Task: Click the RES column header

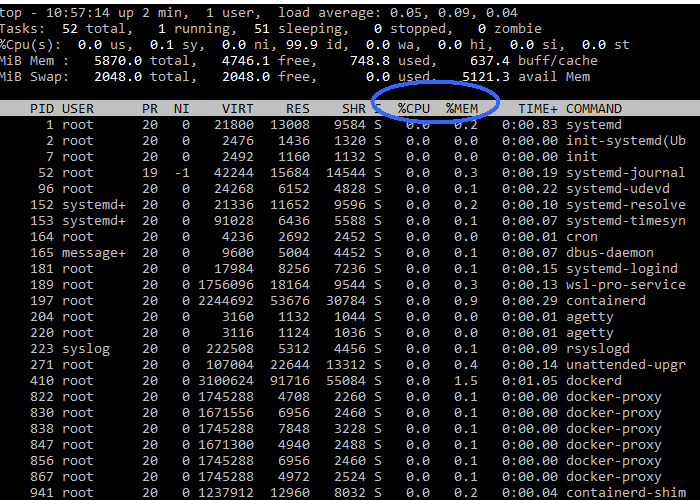Action: [x=298, y=108]
